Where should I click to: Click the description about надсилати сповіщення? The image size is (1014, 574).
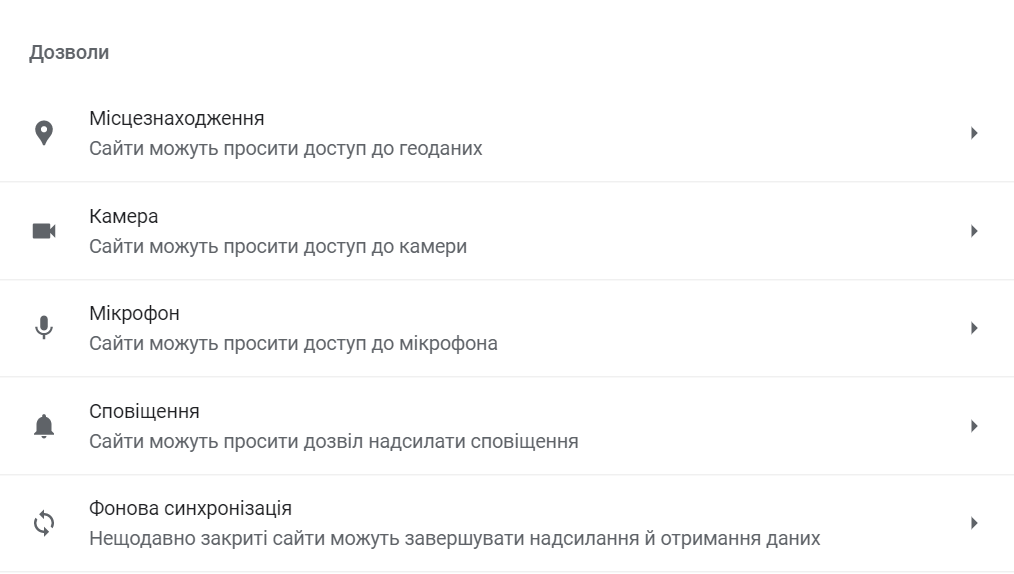coord(334,441)
